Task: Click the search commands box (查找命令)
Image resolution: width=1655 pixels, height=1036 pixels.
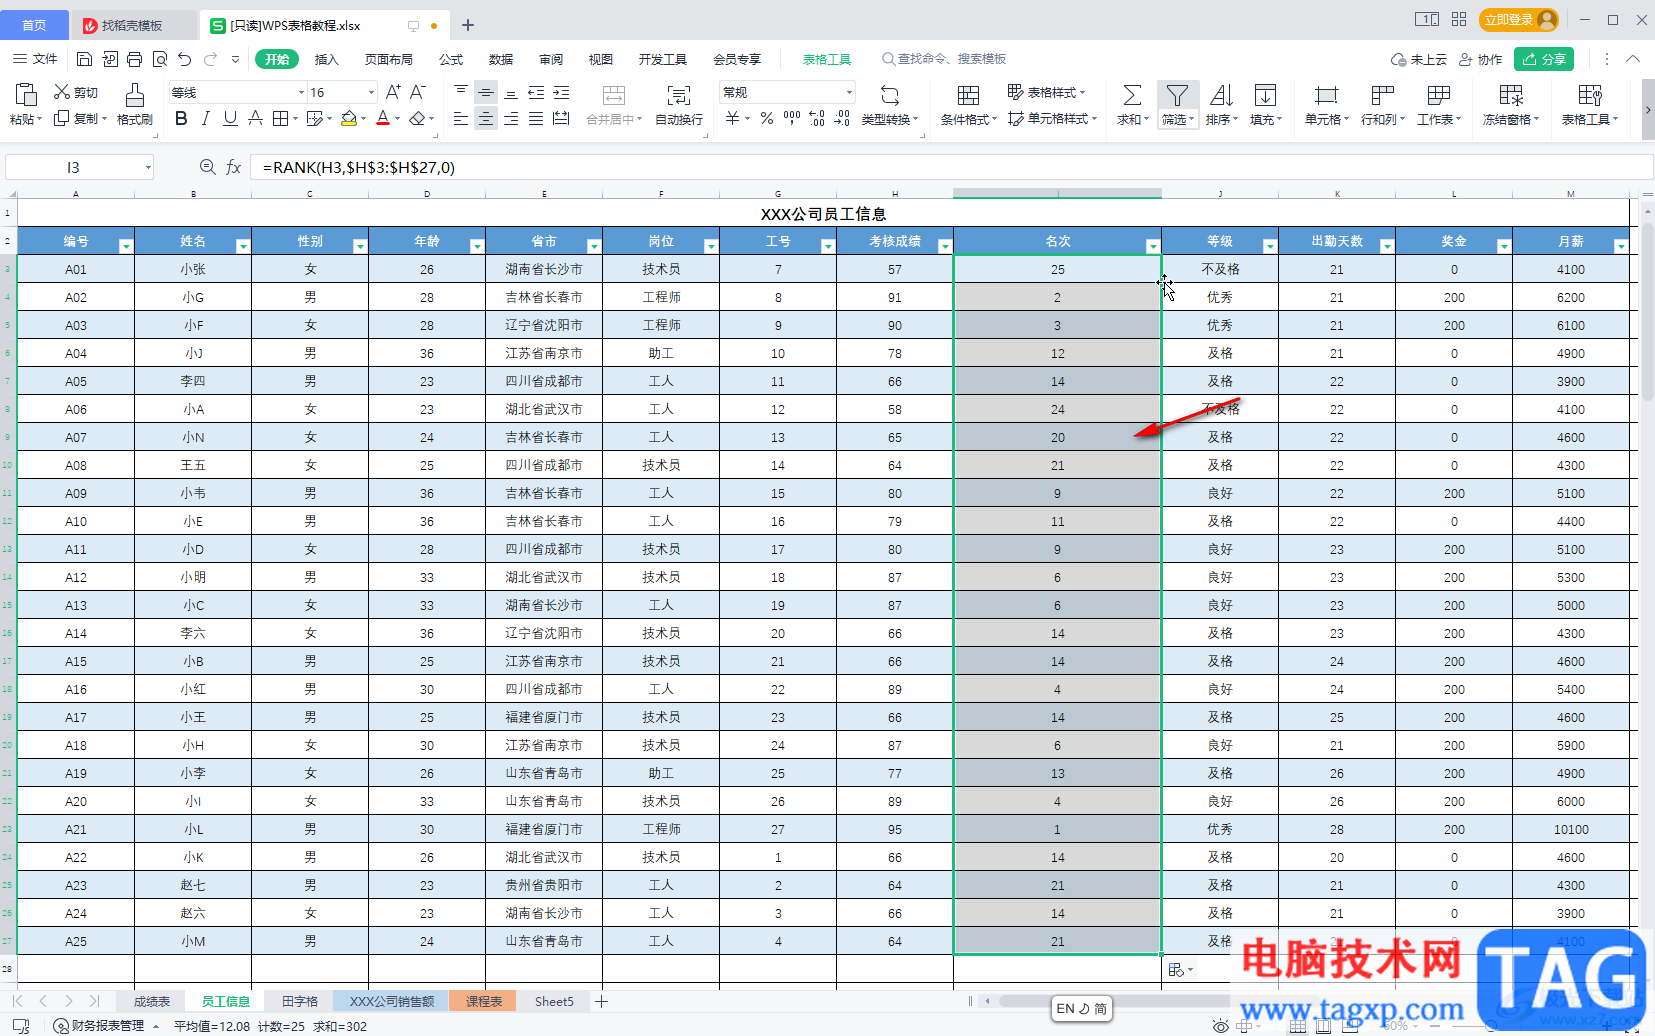Action: tap(944, 59)
